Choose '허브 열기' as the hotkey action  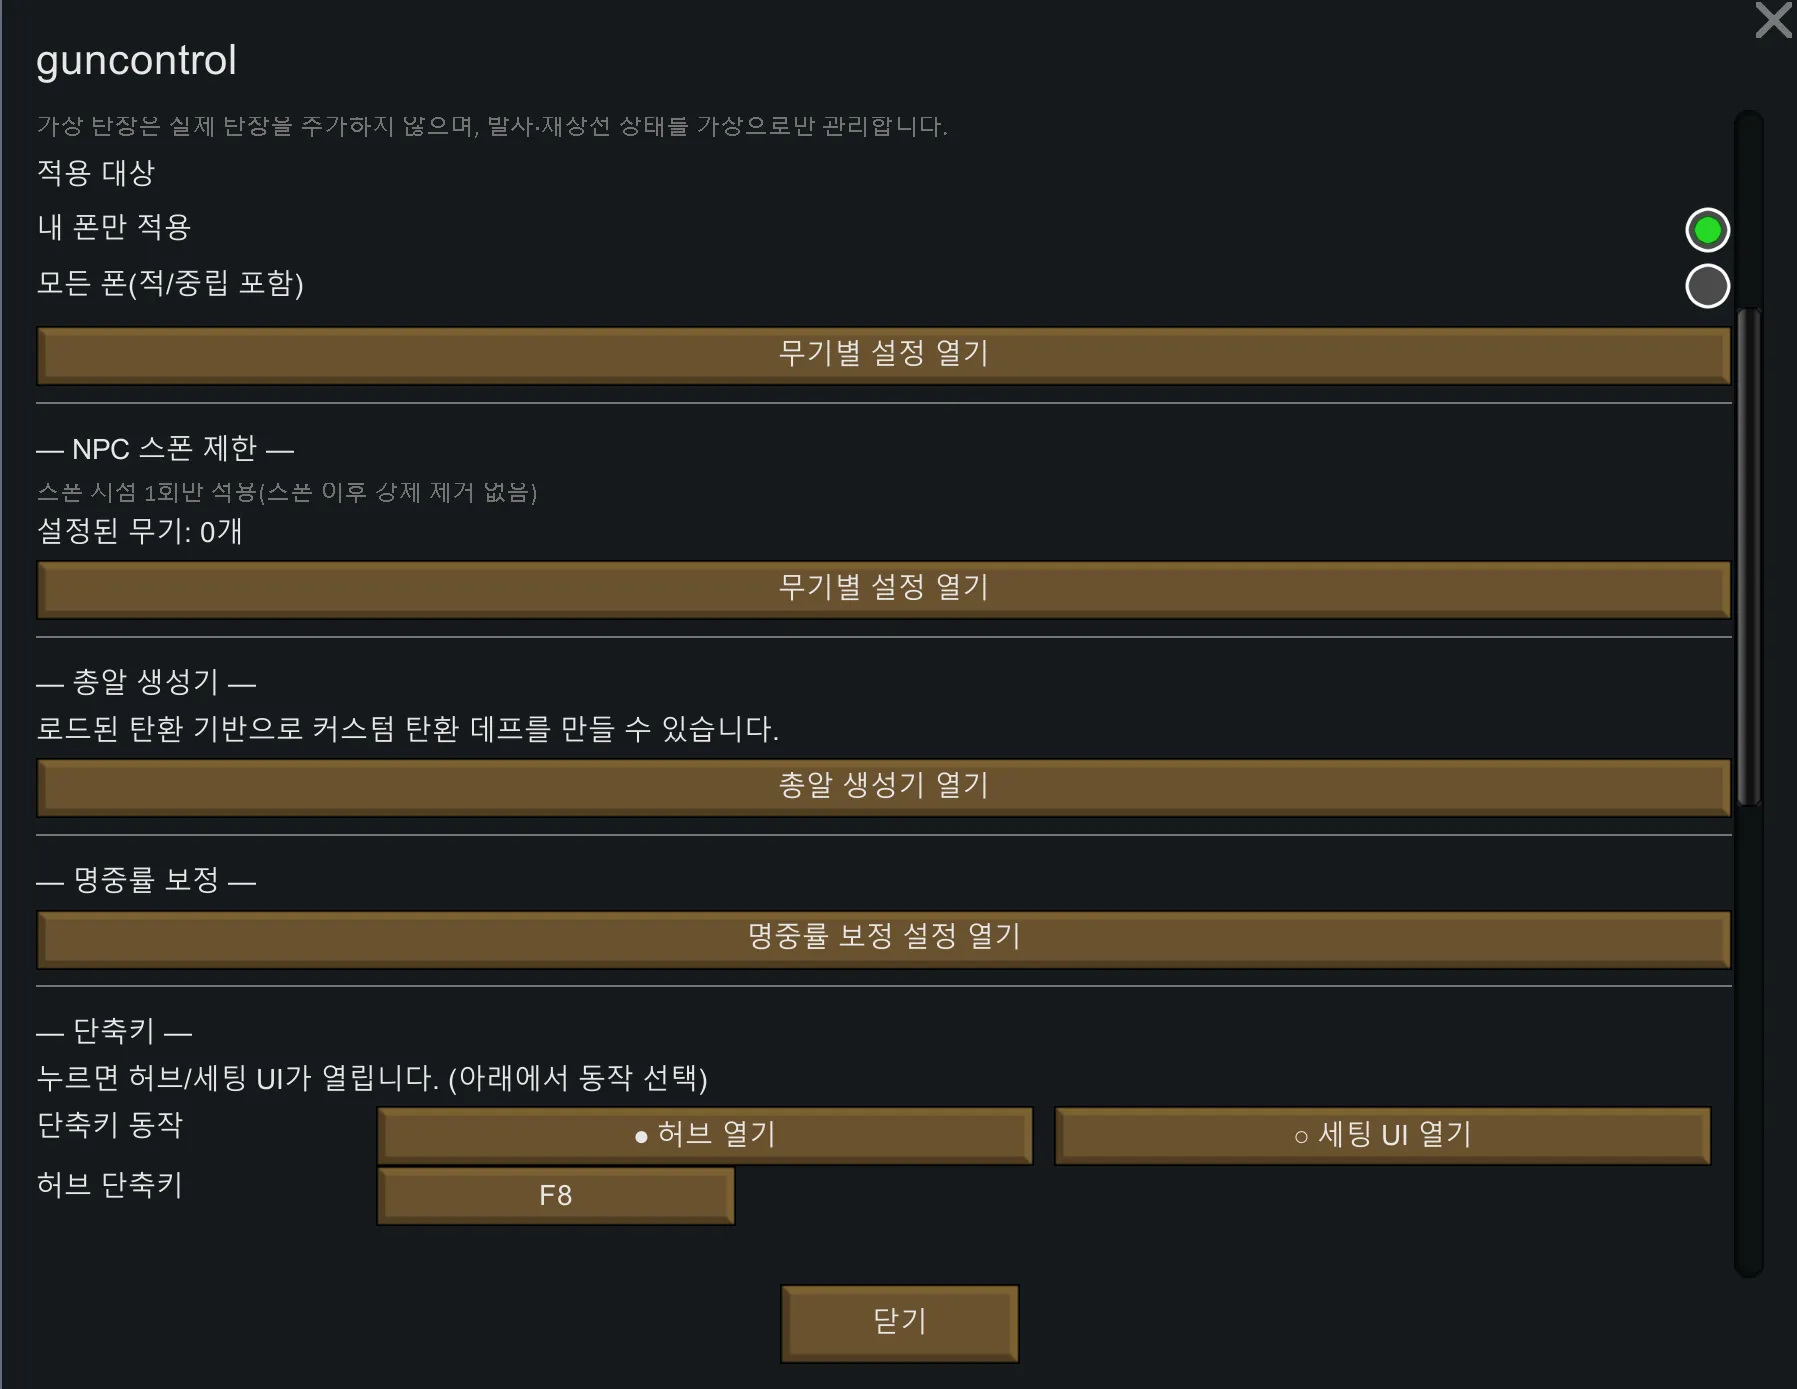pyautogui.click(x=705, y=1135)
